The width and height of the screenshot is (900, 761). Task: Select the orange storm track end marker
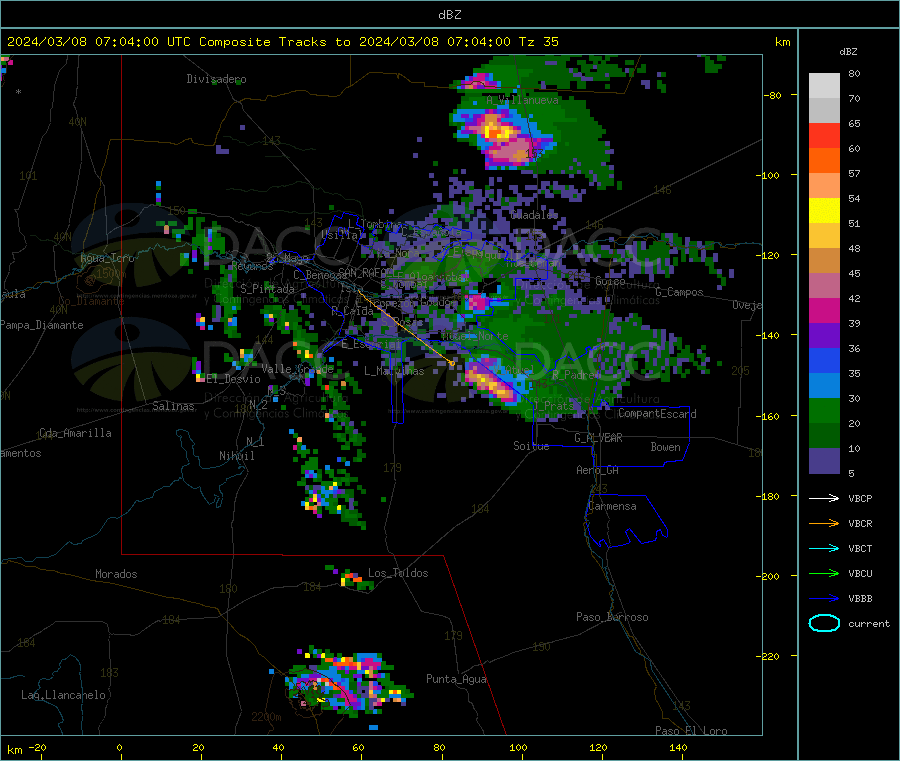[x=452, y=363]
